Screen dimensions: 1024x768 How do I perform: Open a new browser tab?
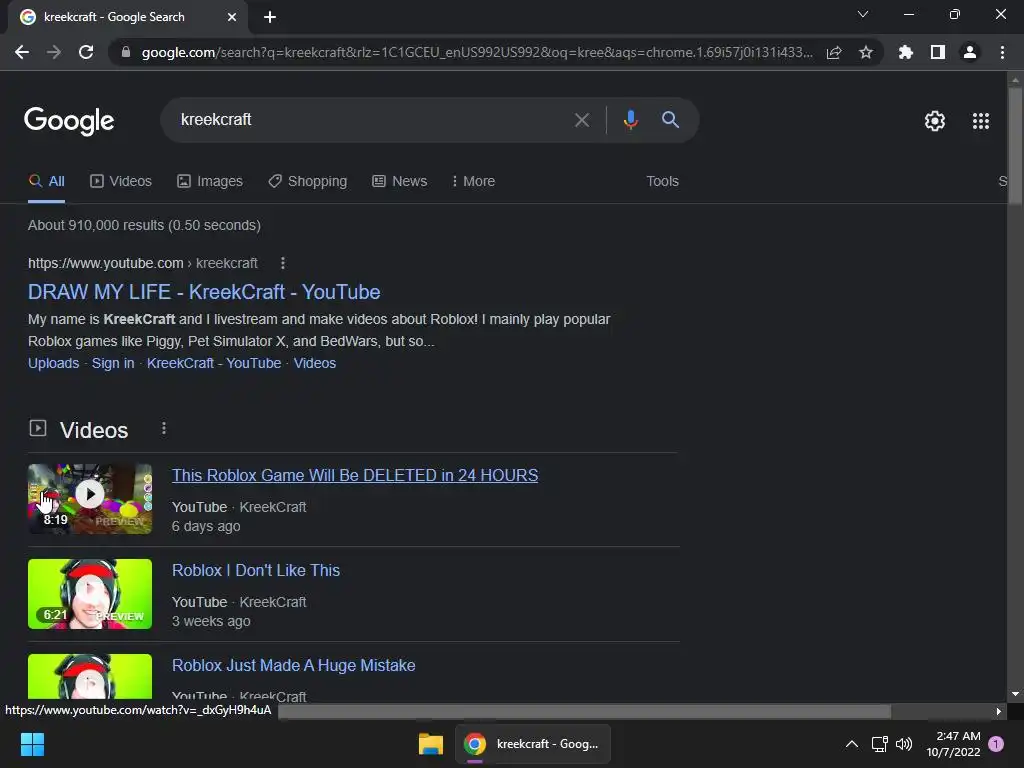coord(270,17)
